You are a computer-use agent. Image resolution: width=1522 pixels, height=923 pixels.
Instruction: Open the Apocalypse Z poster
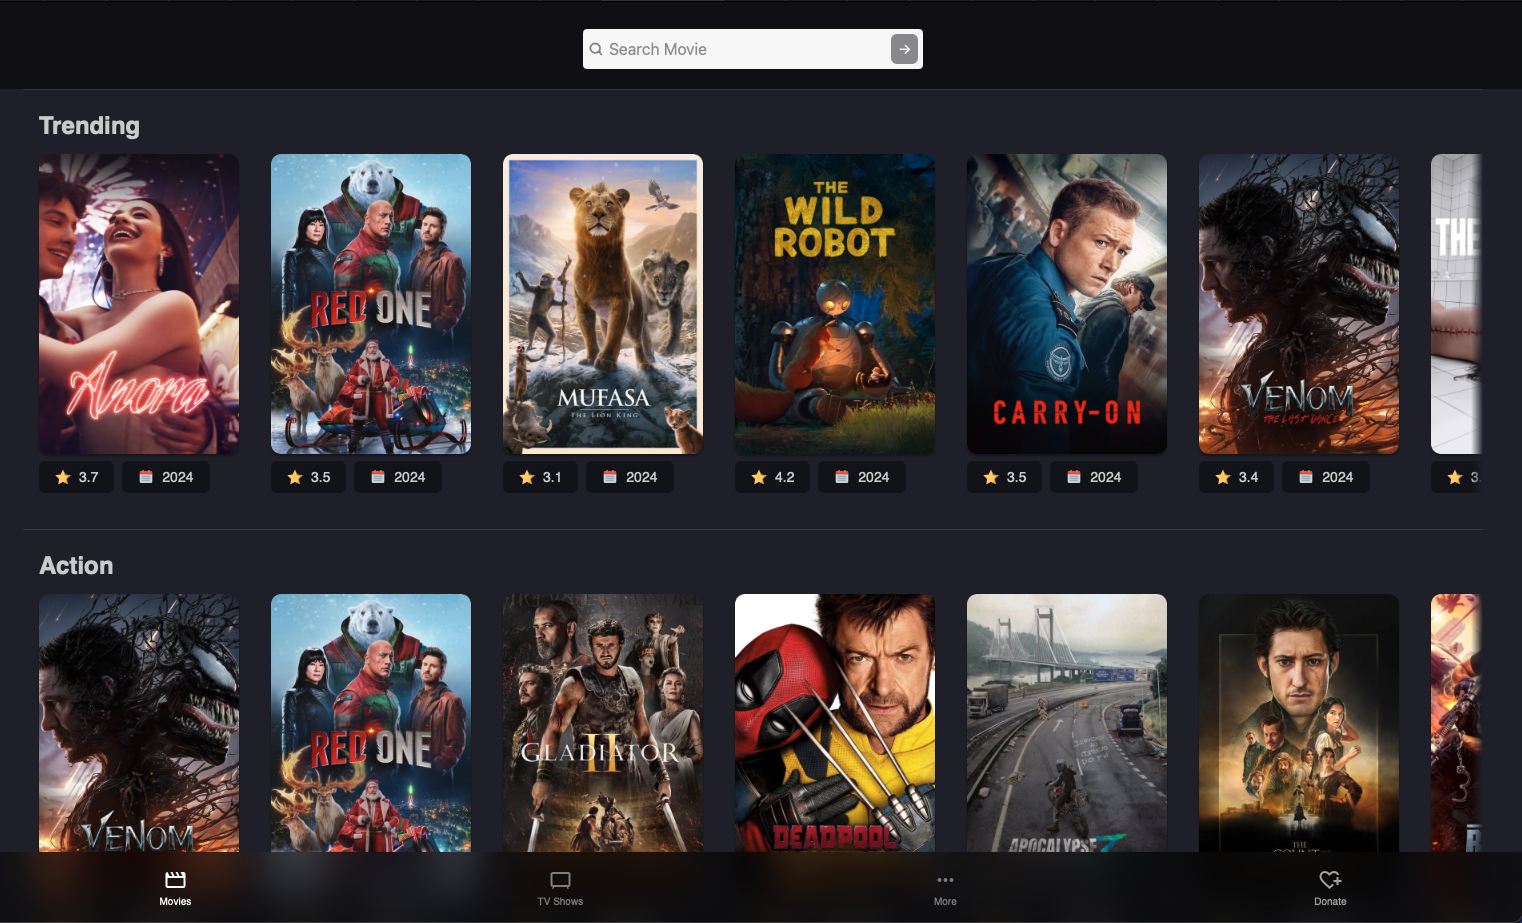(1067, 723)
